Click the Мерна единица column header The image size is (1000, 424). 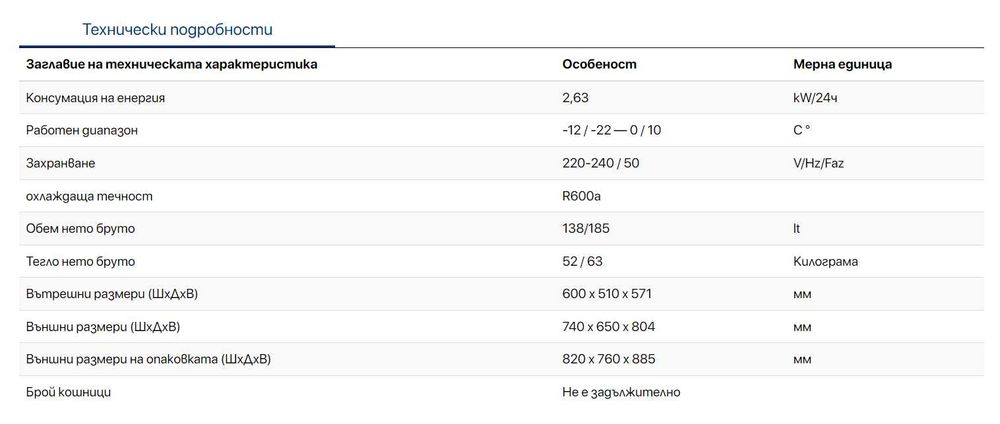pos(842,64)
